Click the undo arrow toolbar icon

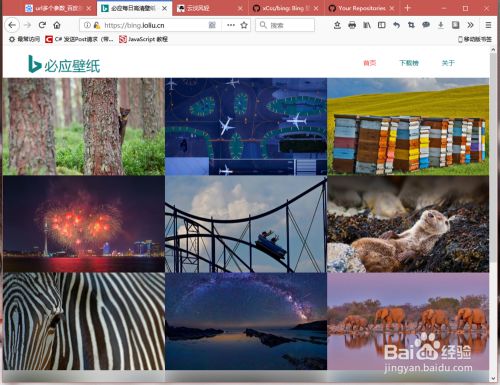396,25
